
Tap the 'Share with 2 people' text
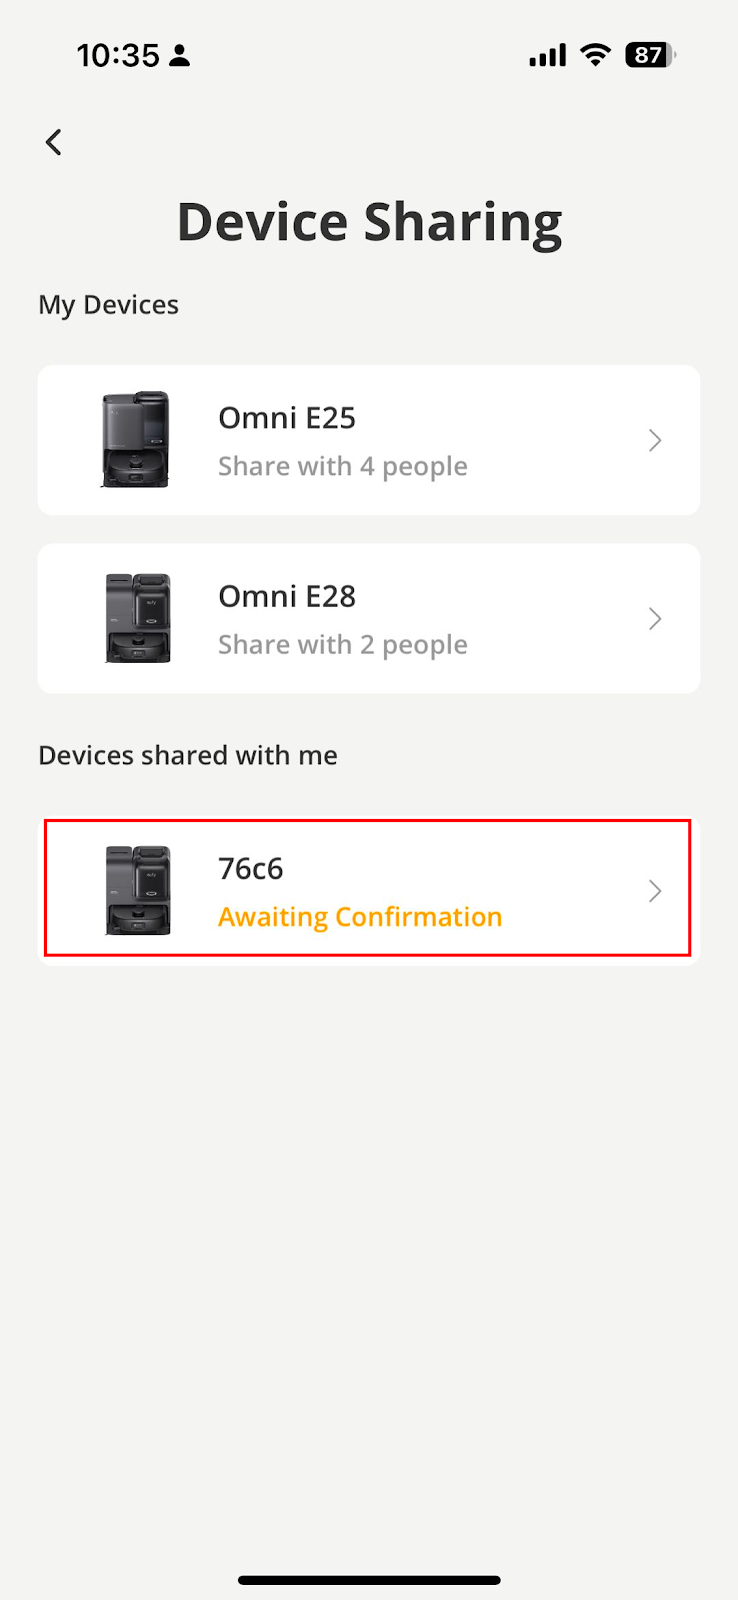343,645
